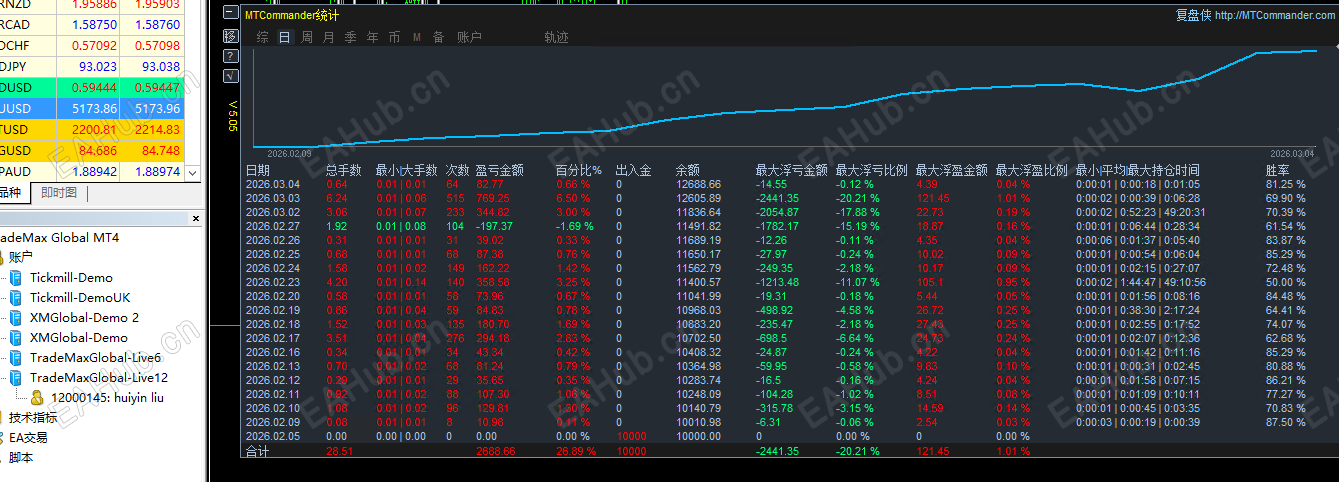The image size is (1339, 482).
Task: Open the 季 quarterly tab
Action: [351, 37]
